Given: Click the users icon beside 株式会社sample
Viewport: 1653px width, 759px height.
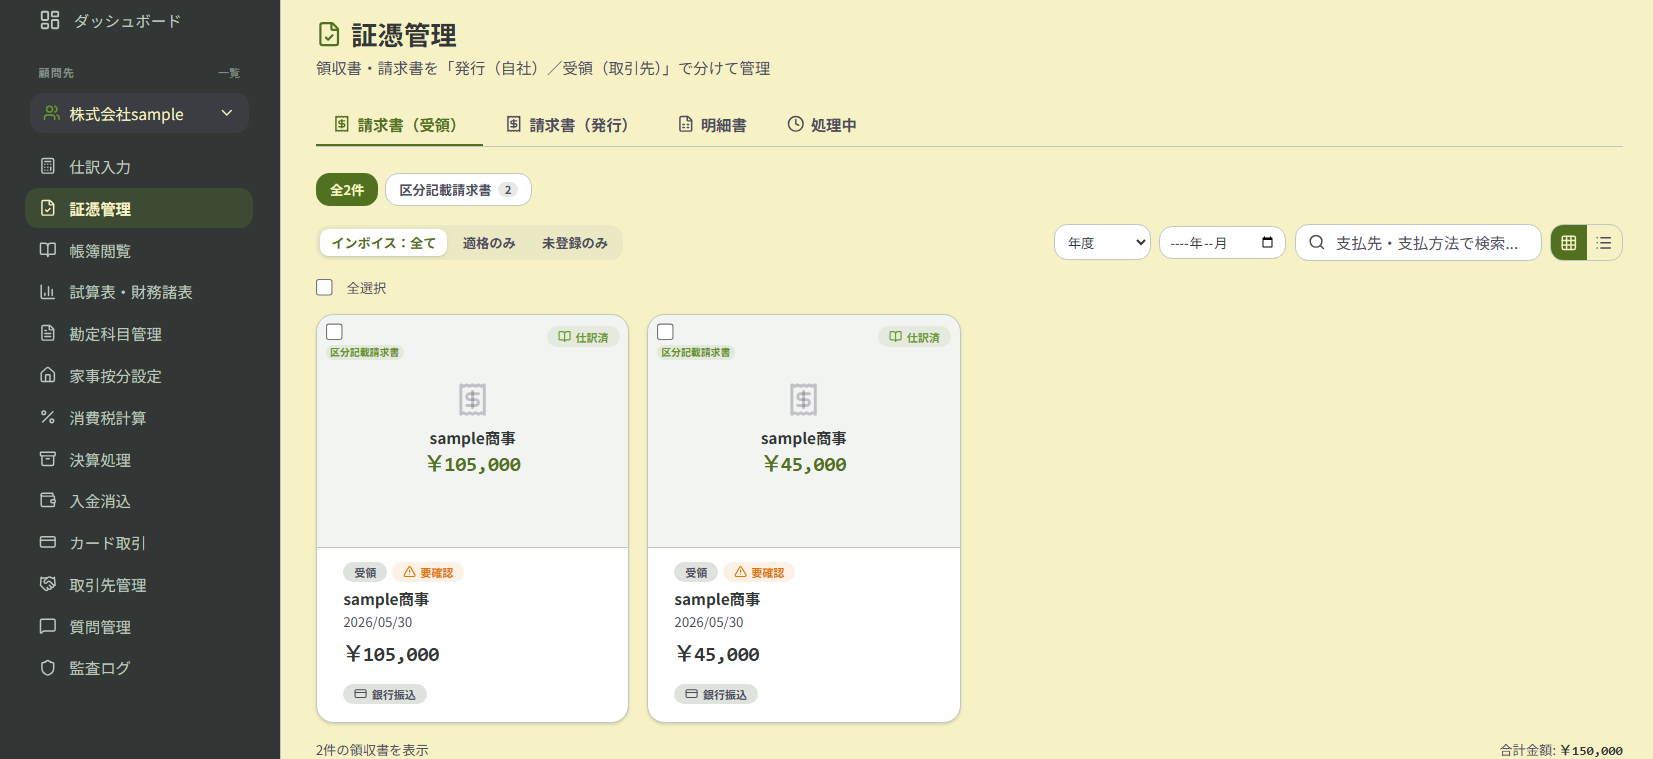Looking at the screenshot, I should pos(52,113).
